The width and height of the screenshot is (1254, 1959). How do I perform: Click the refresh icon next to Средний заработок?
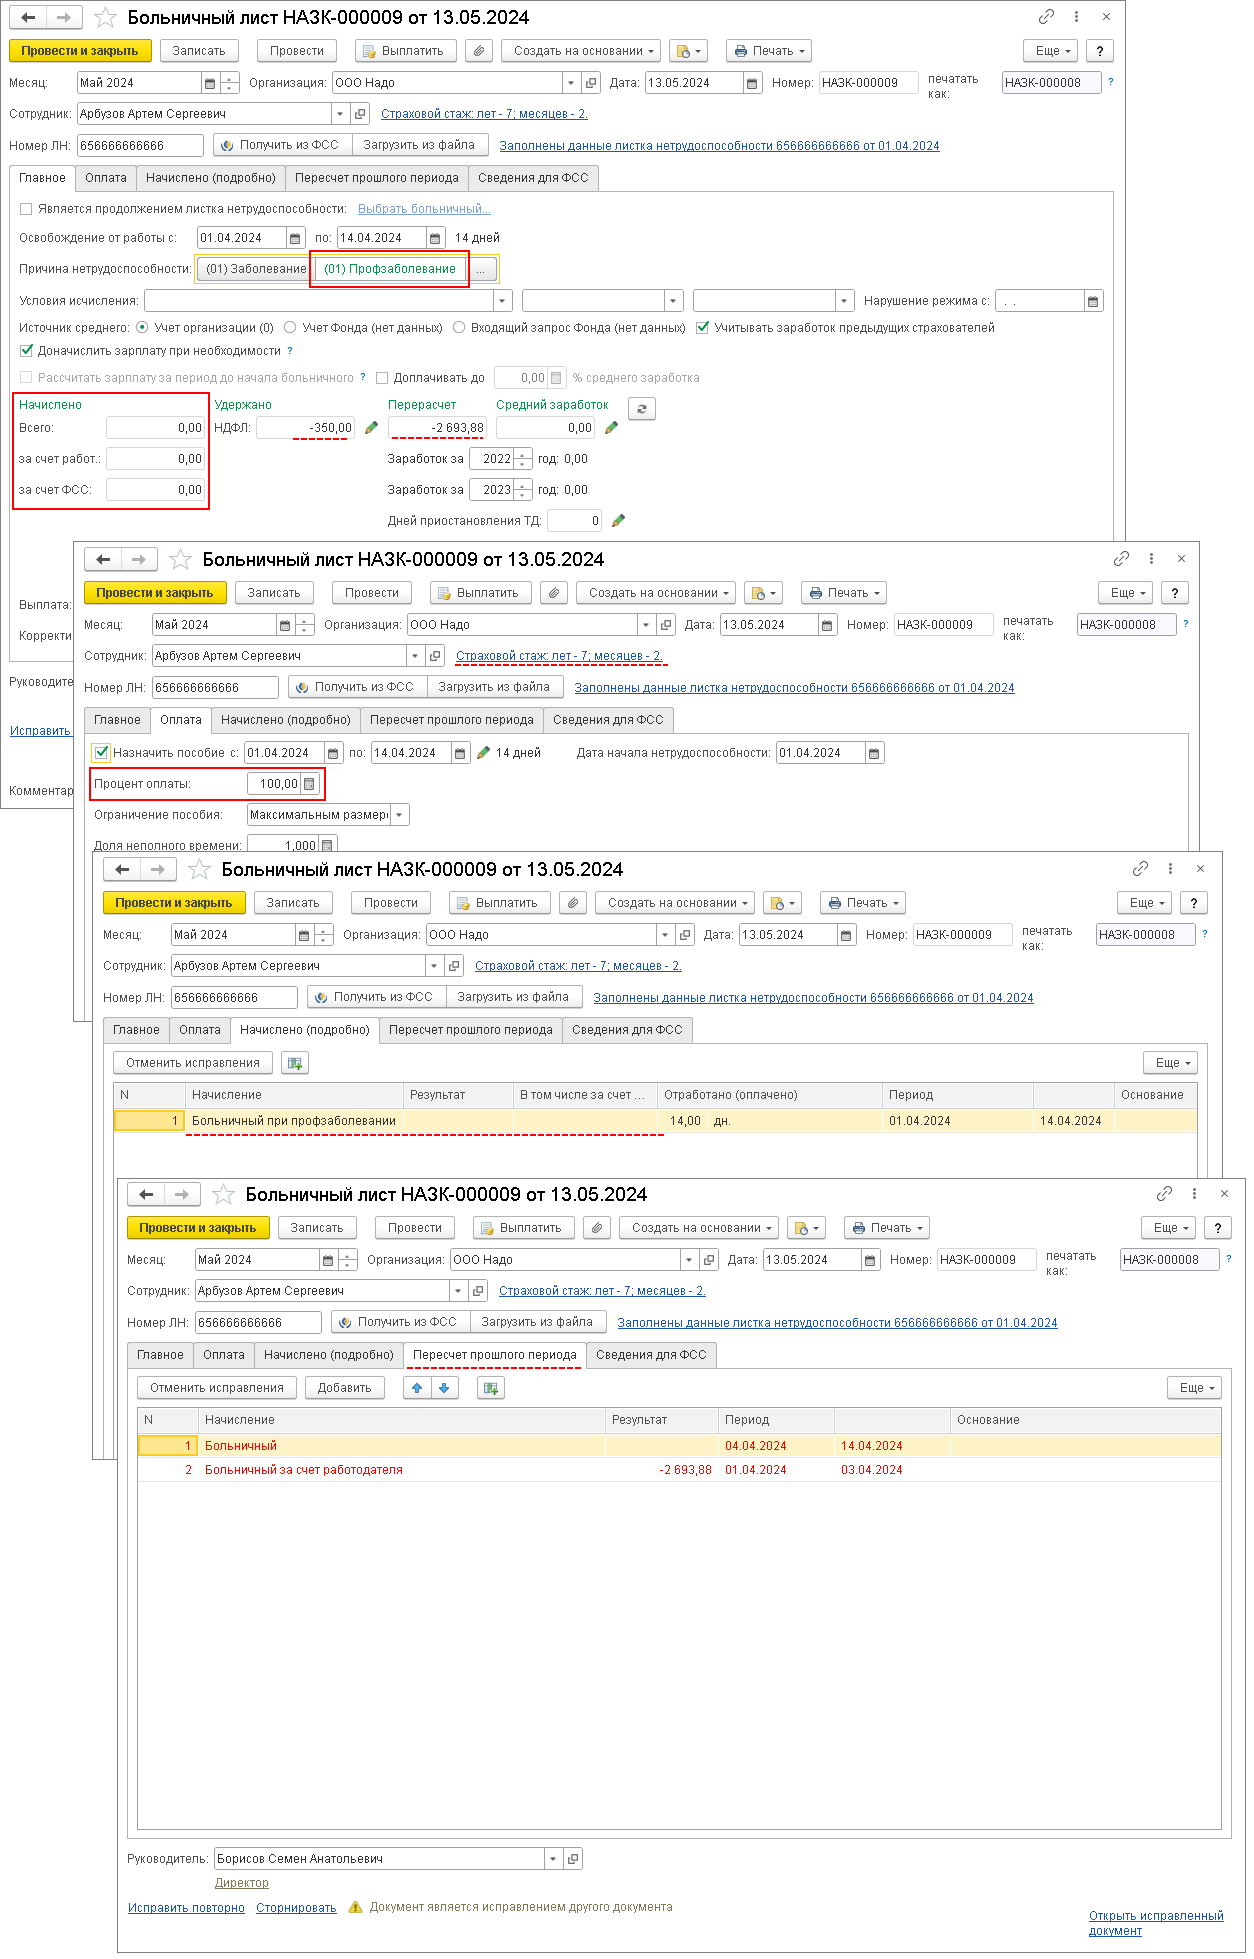point(642,408)
